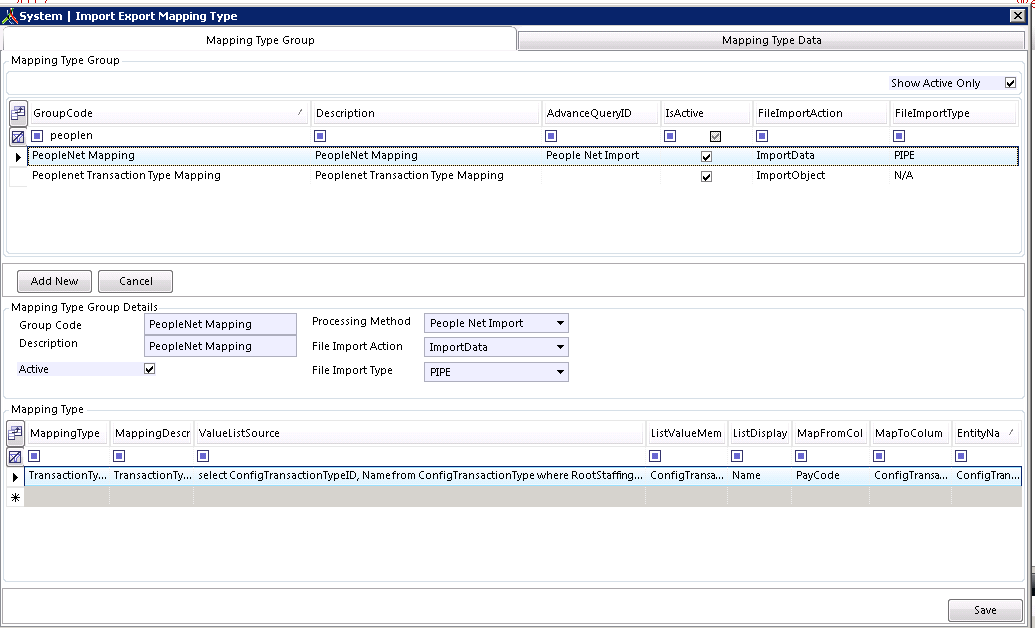Select the 'select ConfigTransactionTypeID' ValueListSource cell

click(420, 475)
